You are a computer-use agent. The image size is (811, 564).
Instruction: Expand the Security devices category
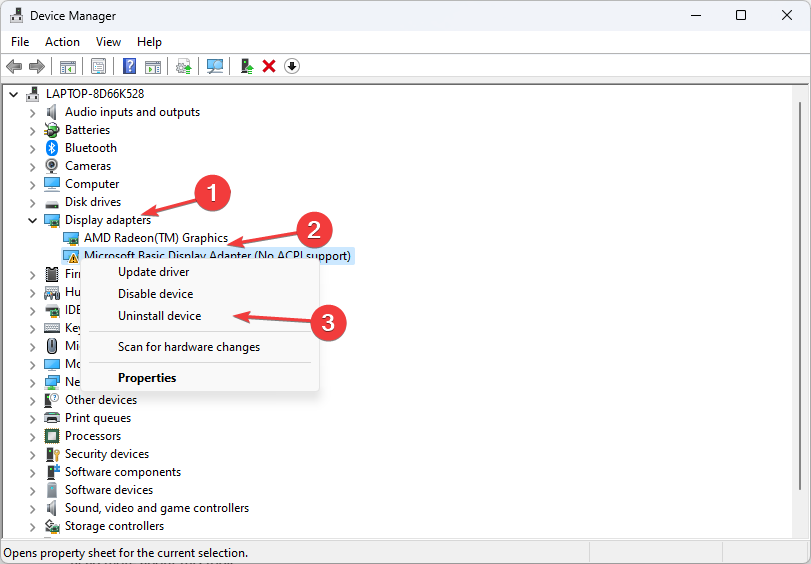tap(32, 455)
